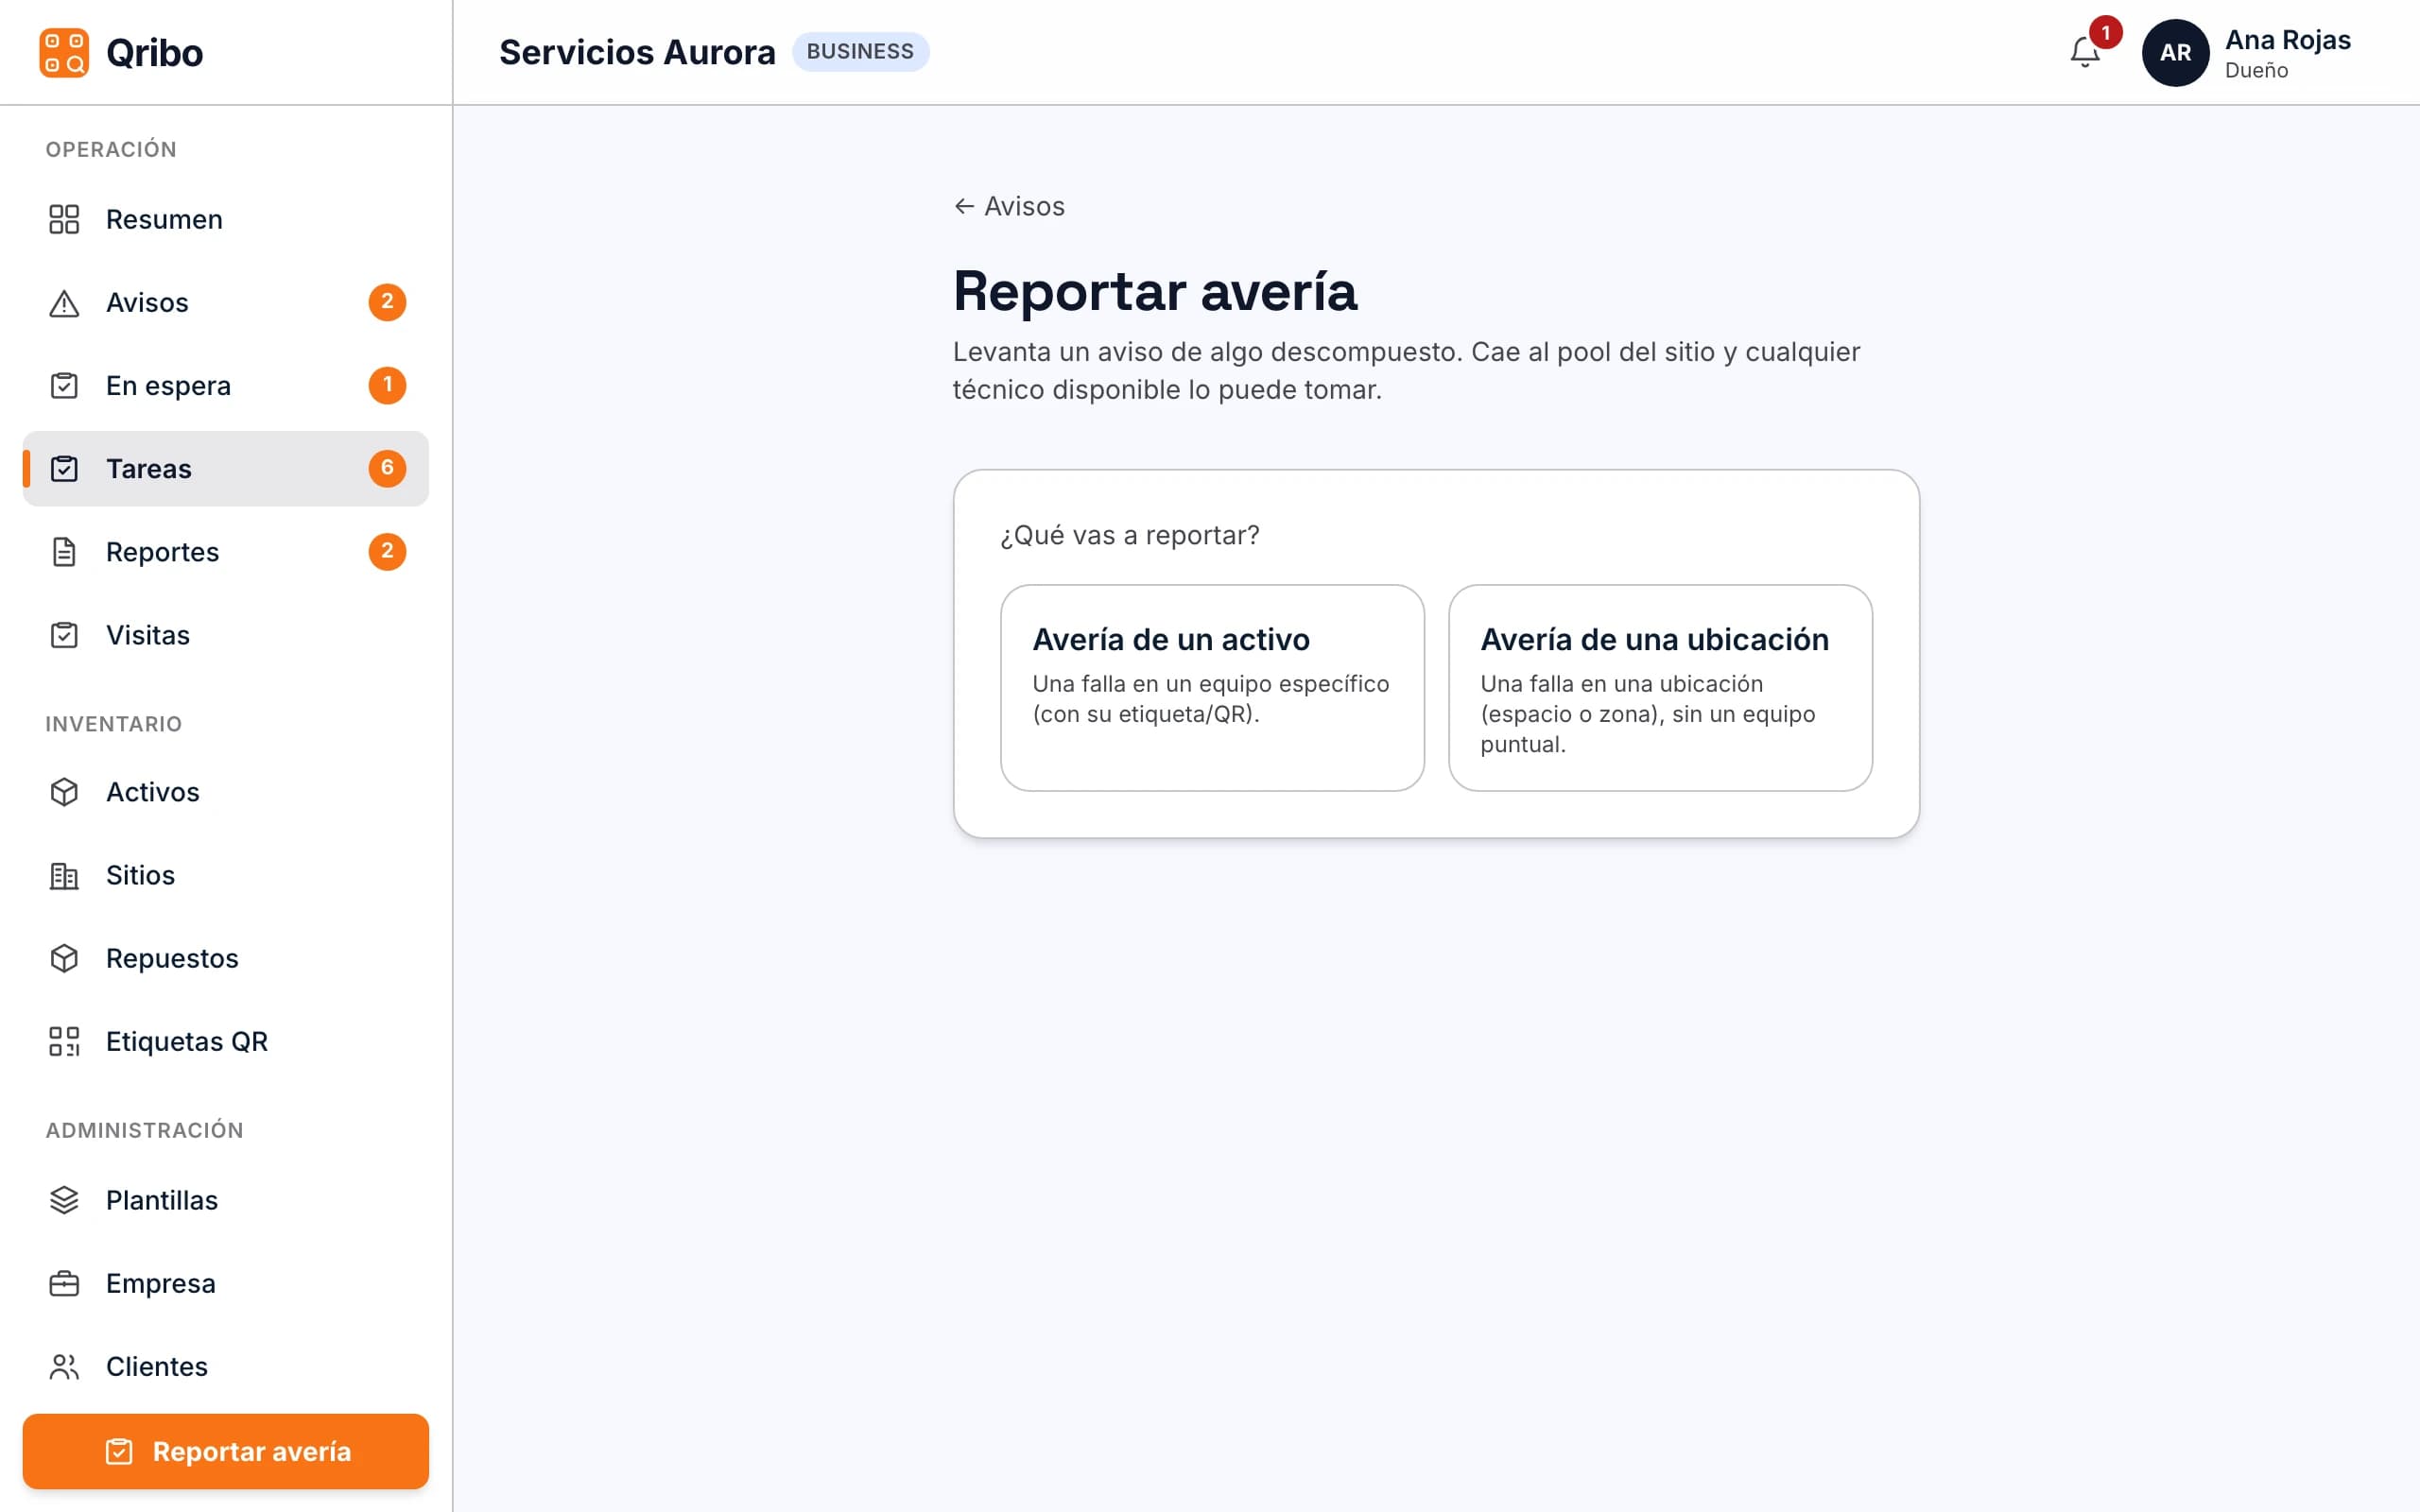Click the AR user avatar

(x=2175, y=53)
